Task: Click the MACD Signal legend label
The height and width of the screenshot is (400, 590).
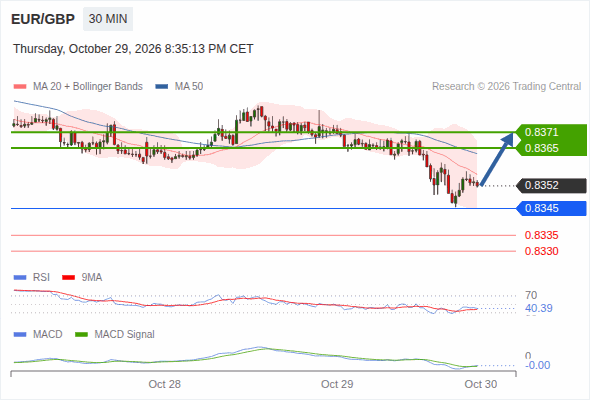Action: pos(125,335)
